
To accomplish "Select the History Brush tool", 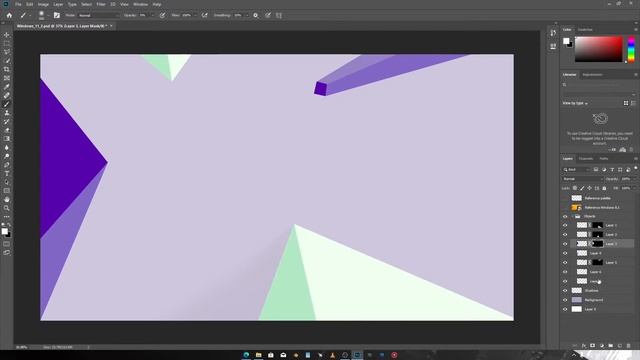I will point(7,122).
